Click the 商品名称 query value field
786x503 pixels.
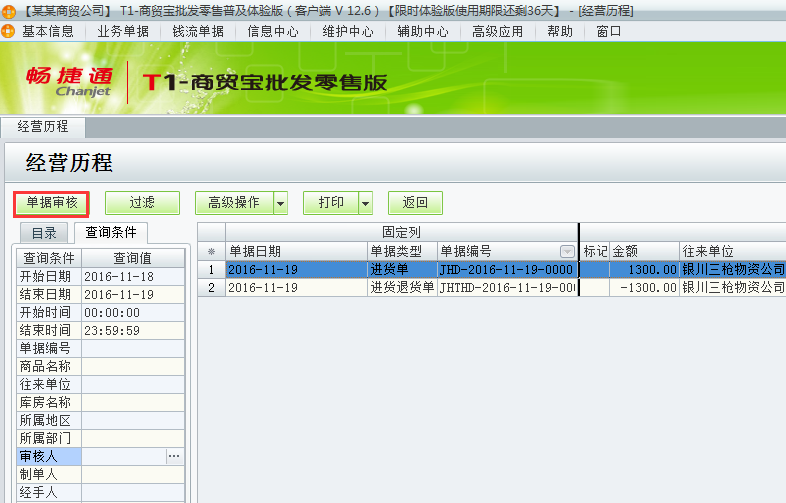pos(133,367)
